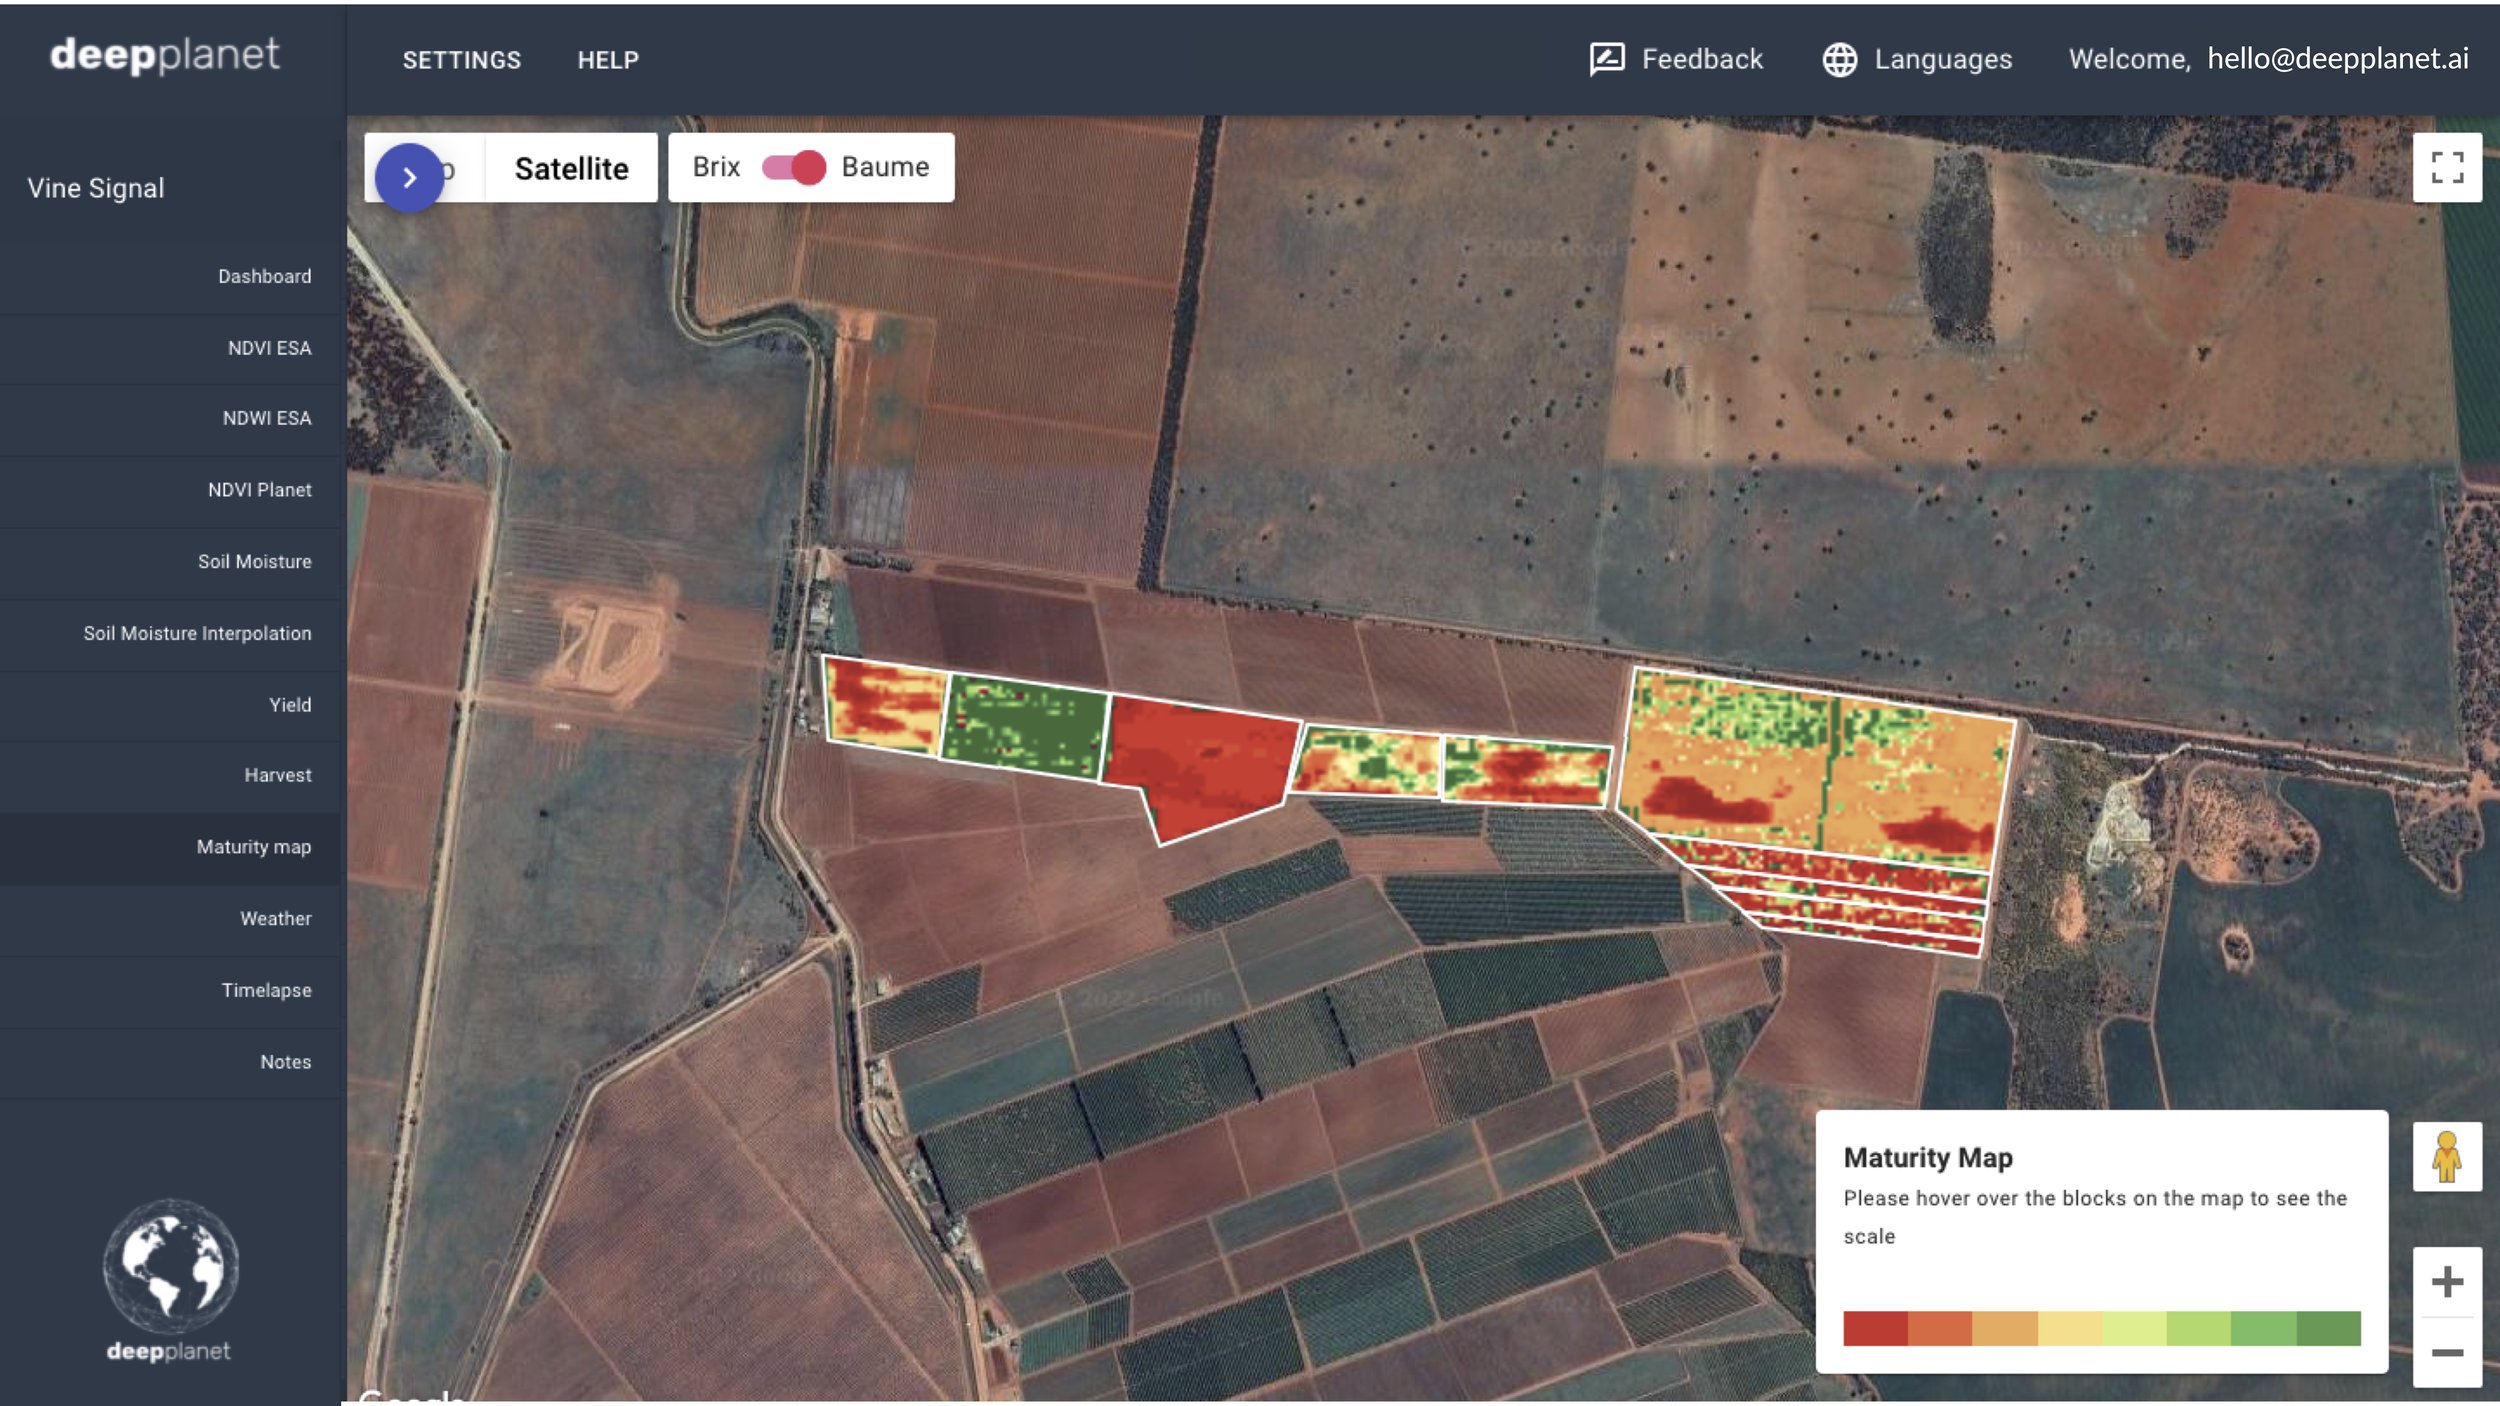Enter fullscreen map view
This screenshot has height=1406, width=2500.
click(2447, 168)
